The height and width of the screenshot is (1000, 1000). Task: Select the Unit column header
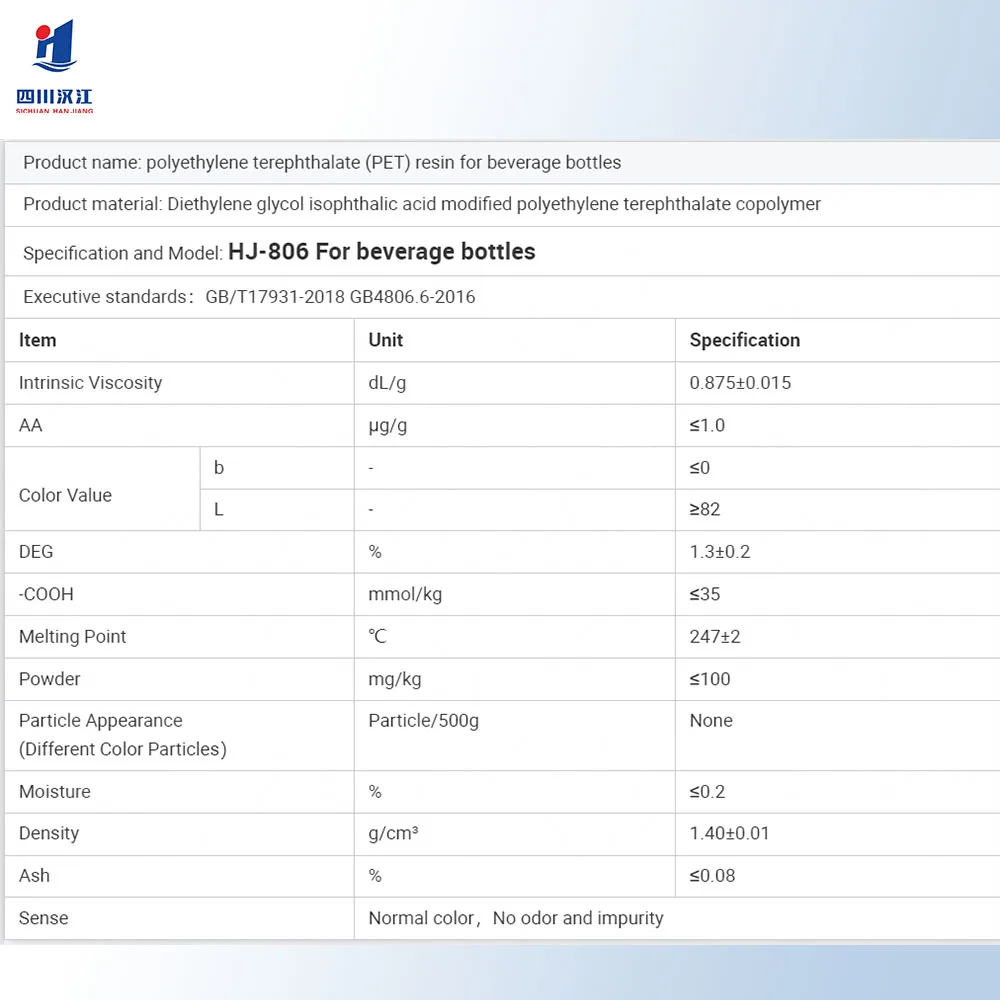click(x=388, y=340)
